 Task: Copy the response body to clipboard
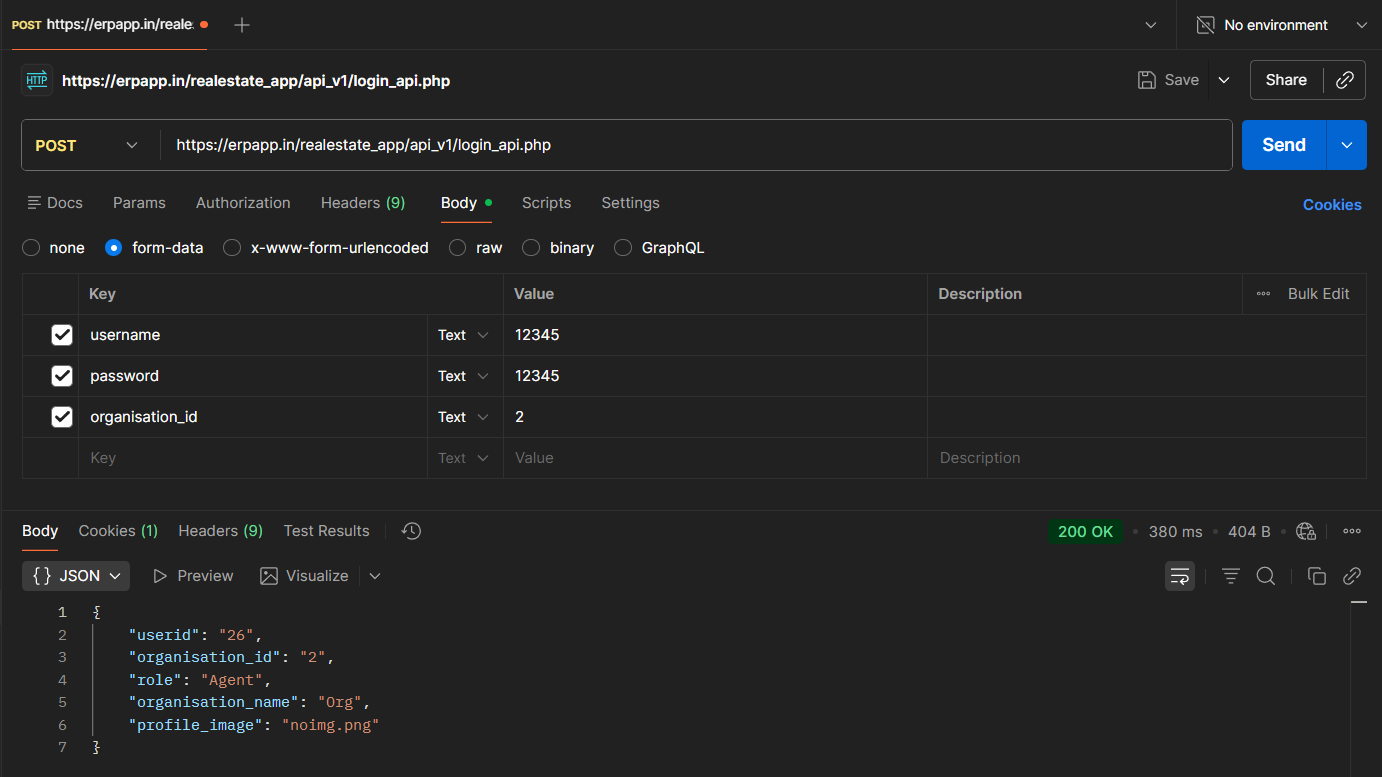click(1317, 576)
